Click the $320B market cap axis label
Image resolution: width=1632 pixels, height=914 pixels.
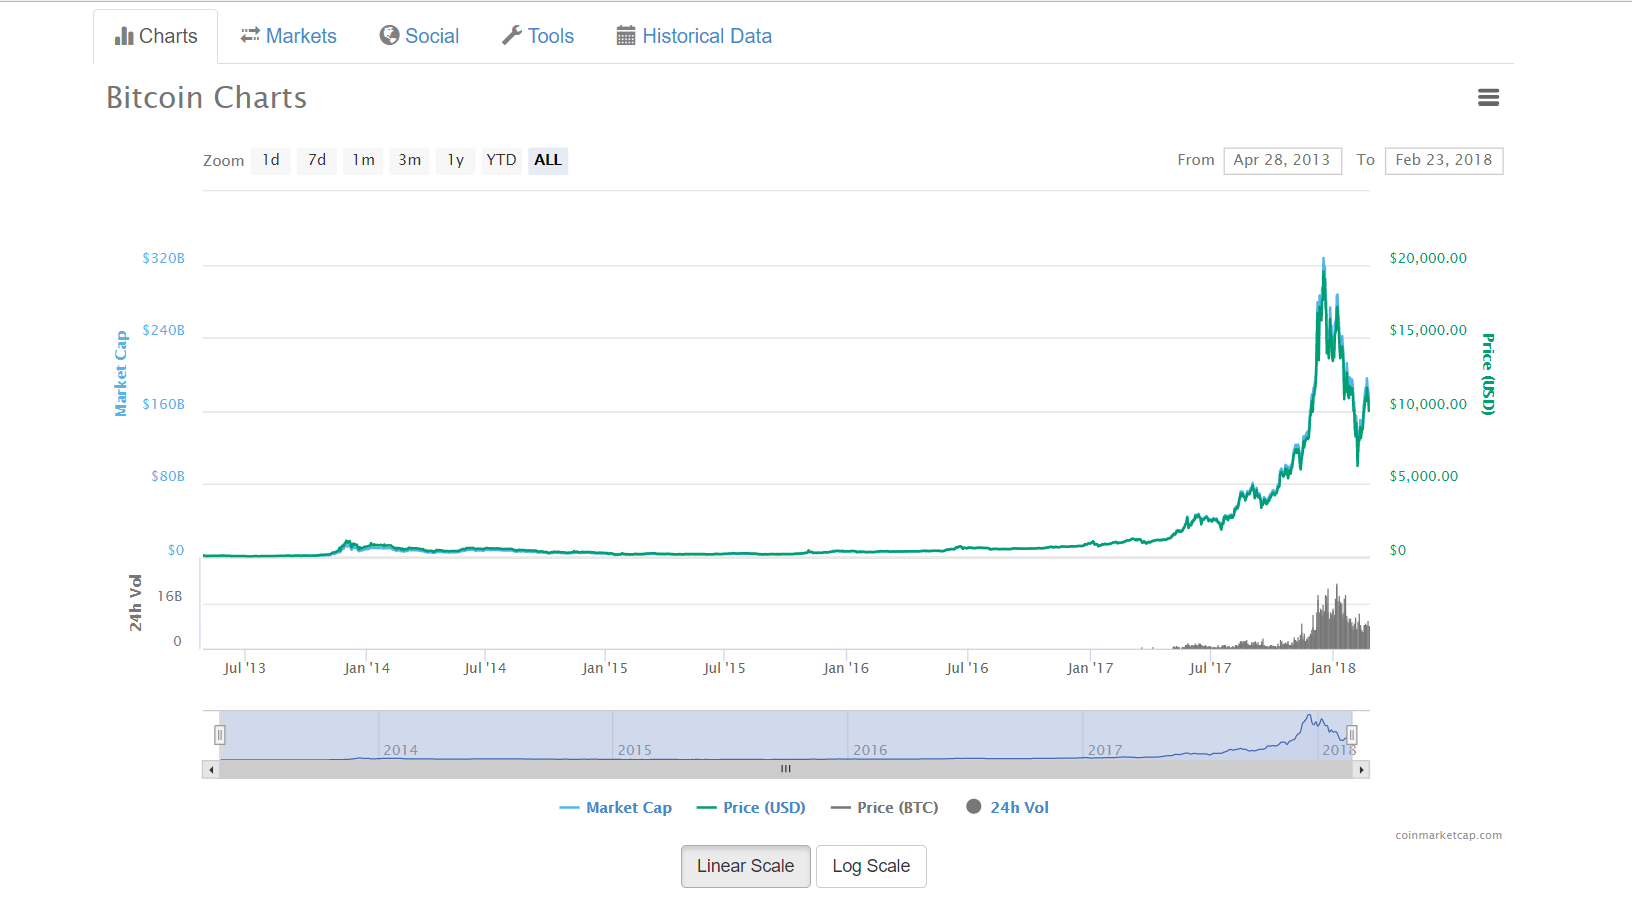pos(164,258)
